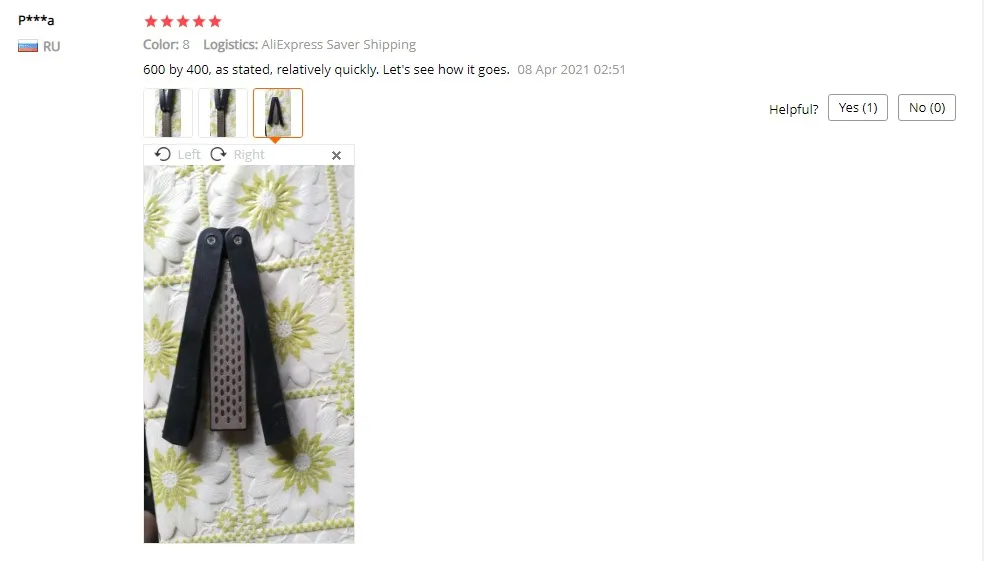Click the enlarged sharpener photo

(x=249, y=354)
